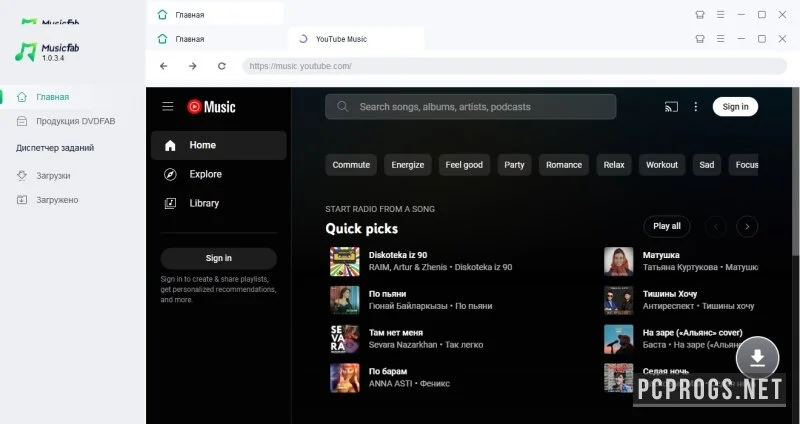The image size is (800, 424).
Task: Click the Quick picks heading
Action: pyautogui.click(x=362, y=229)
